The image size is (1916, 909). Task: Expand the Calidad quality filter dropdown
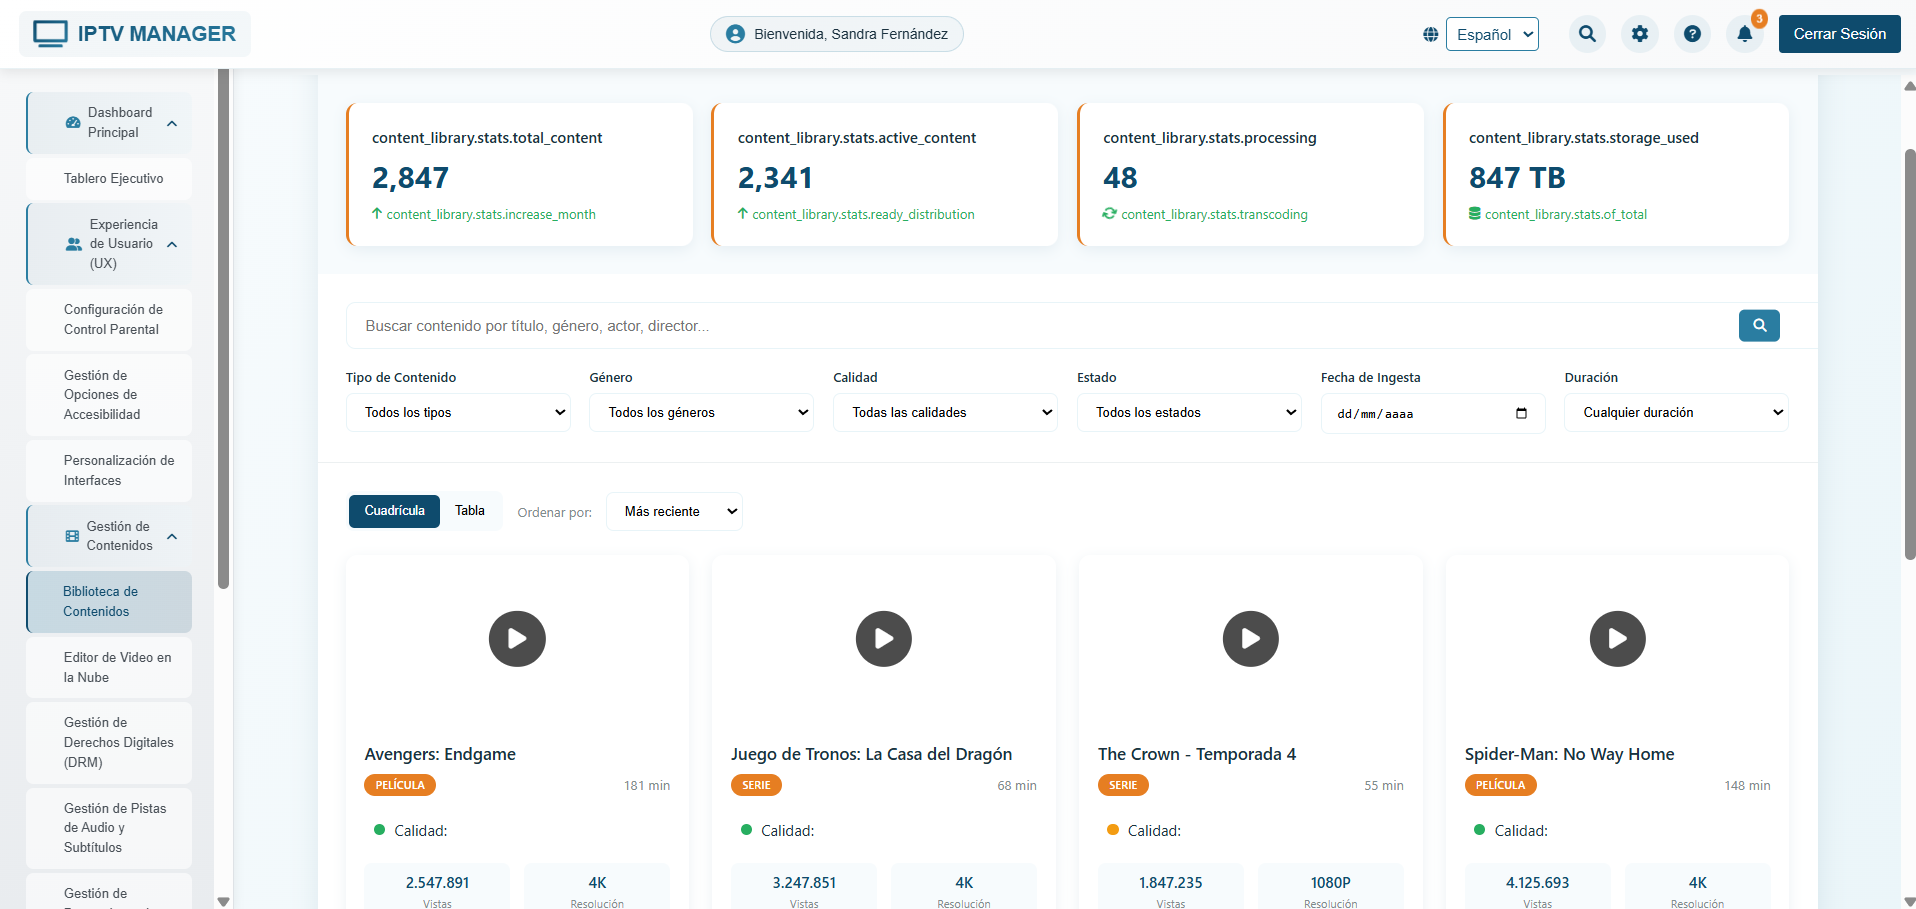944,412
